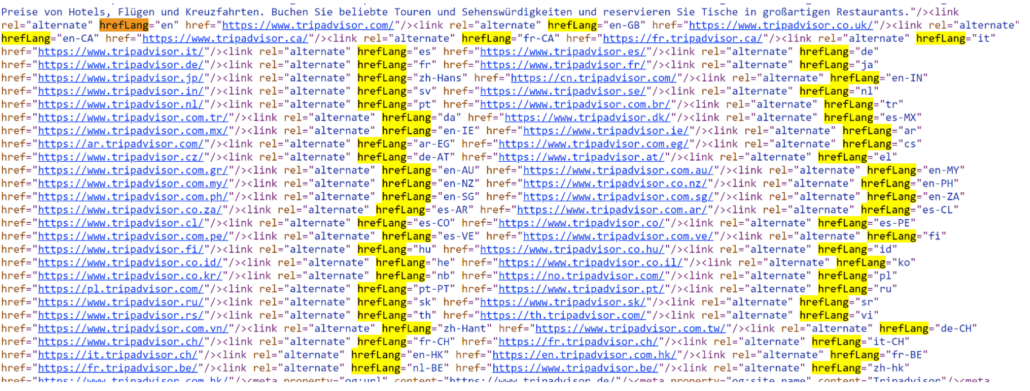The image size is (1030, 391).
Task: Click the https://www.tripadvisor.sk/ URL
Action: (x=562, y=301)
